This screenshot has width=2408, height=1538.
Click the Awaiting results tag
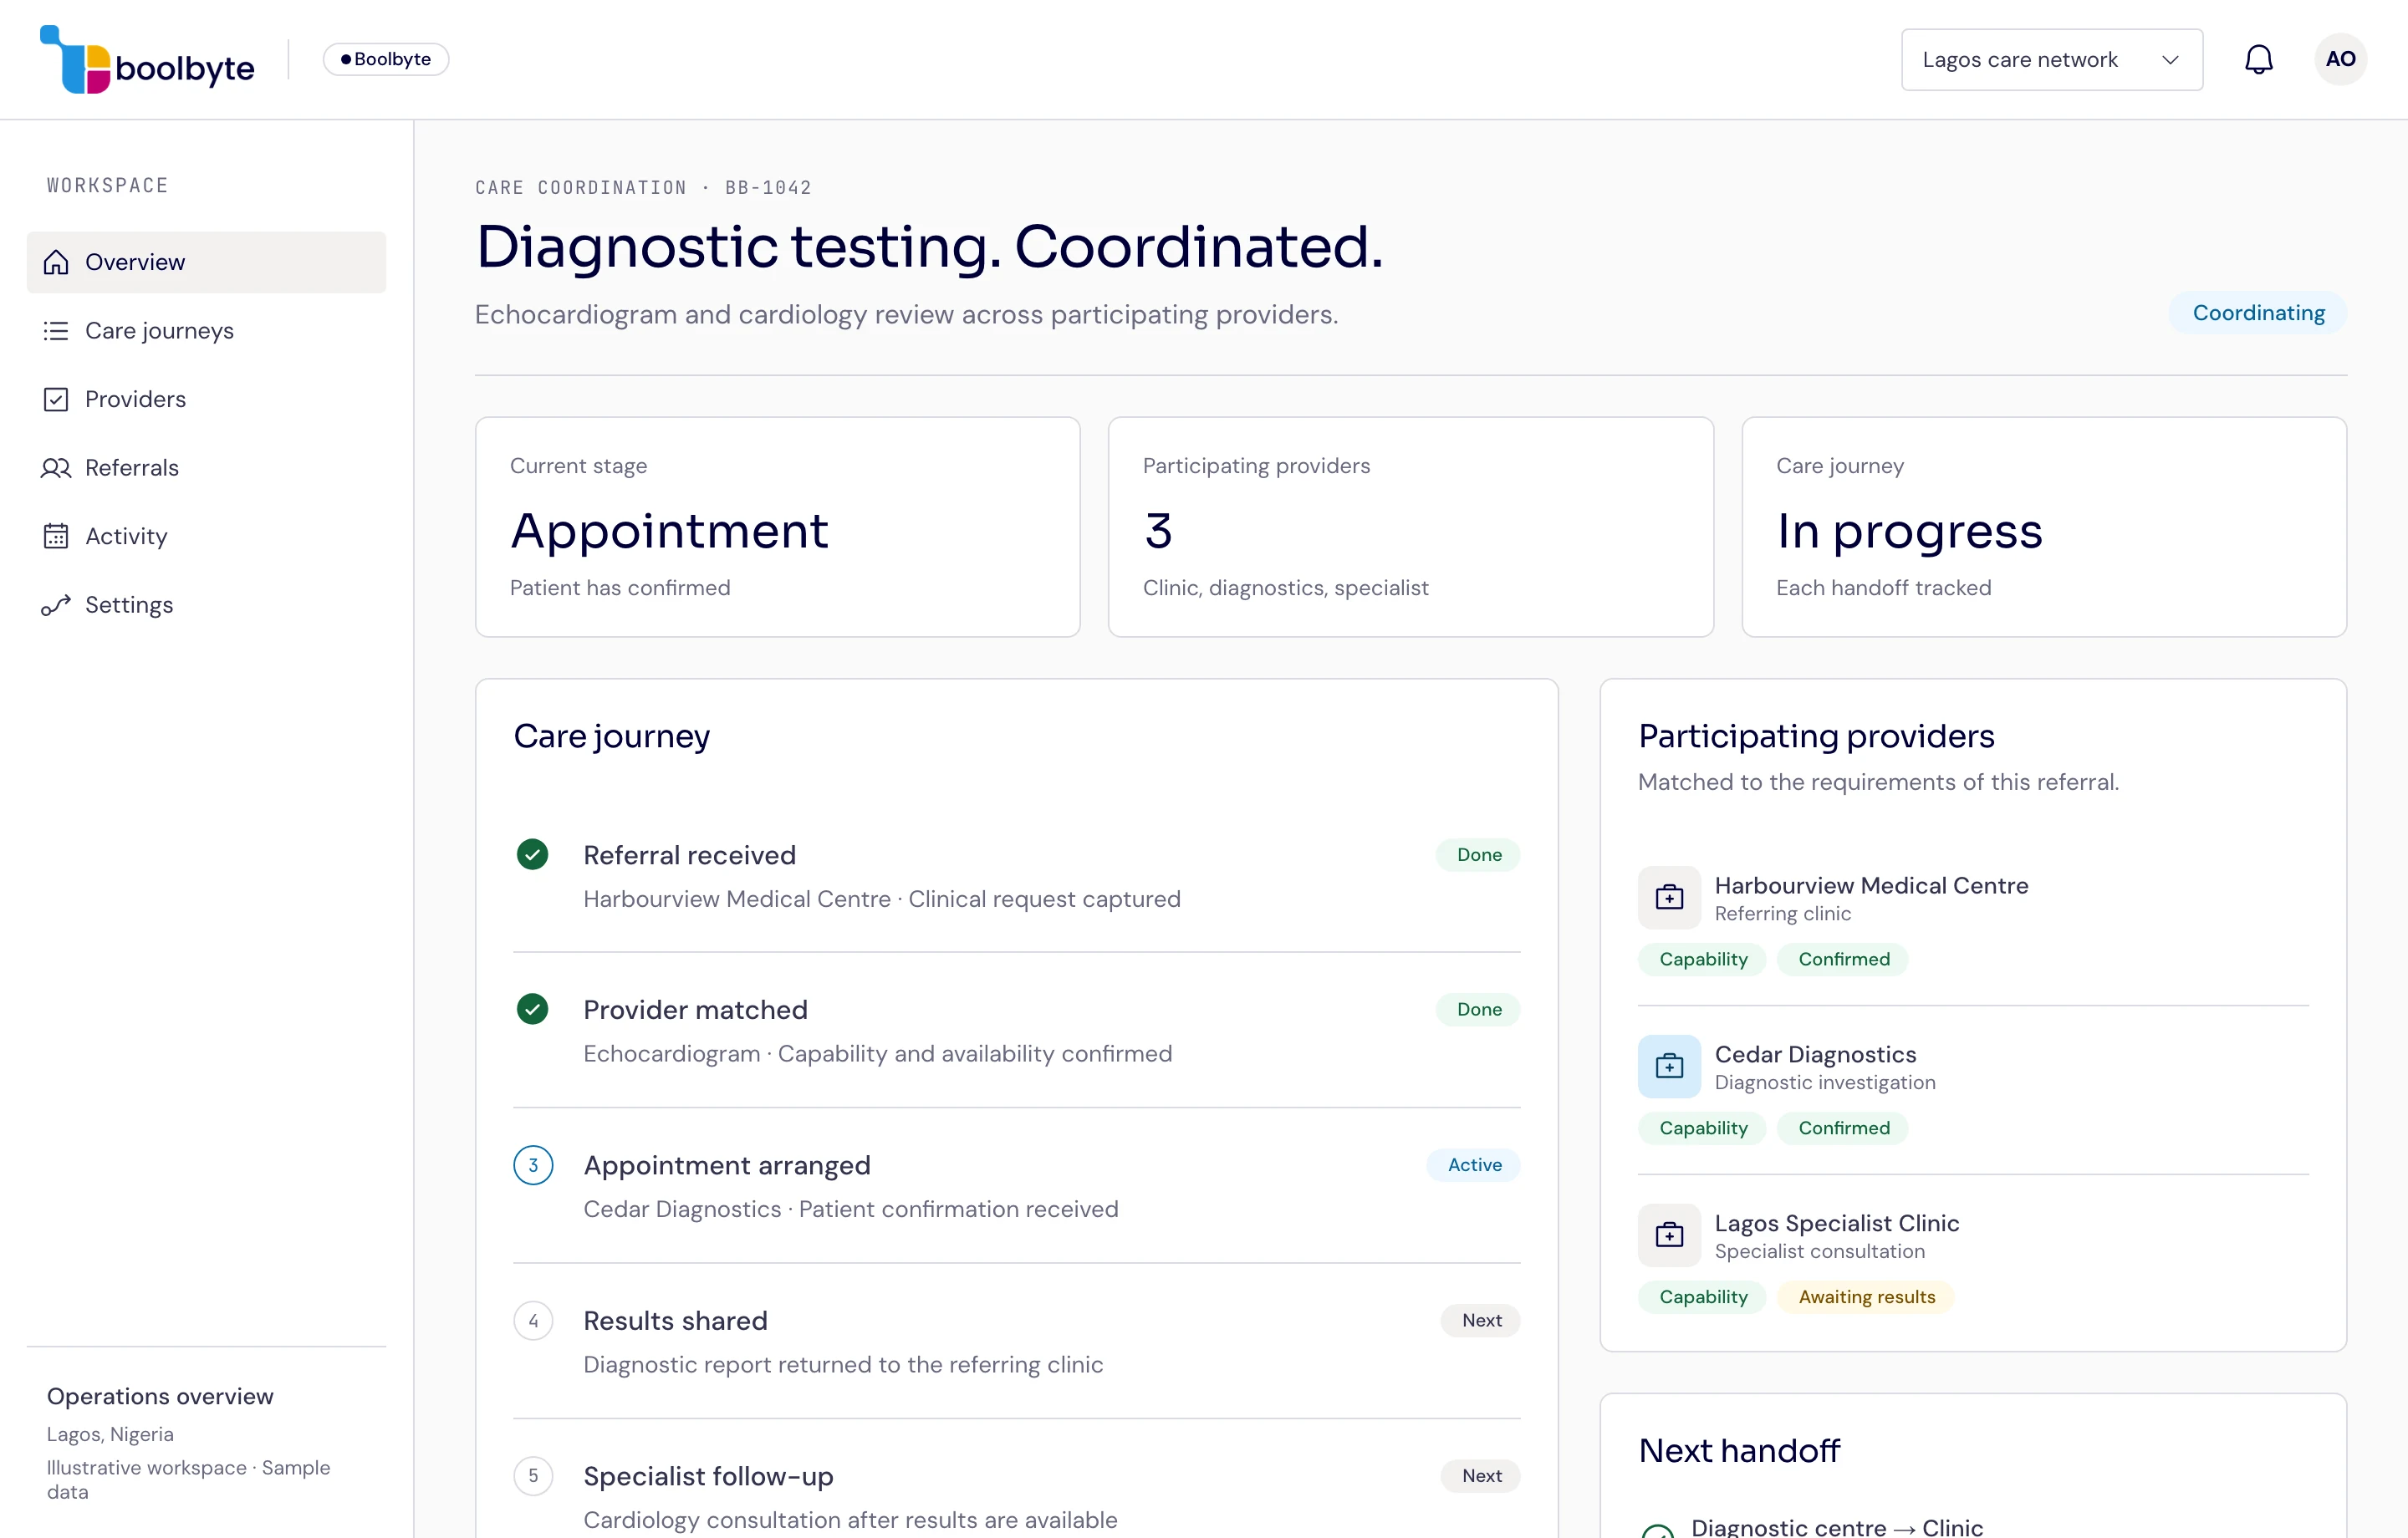(1866, 1298)
